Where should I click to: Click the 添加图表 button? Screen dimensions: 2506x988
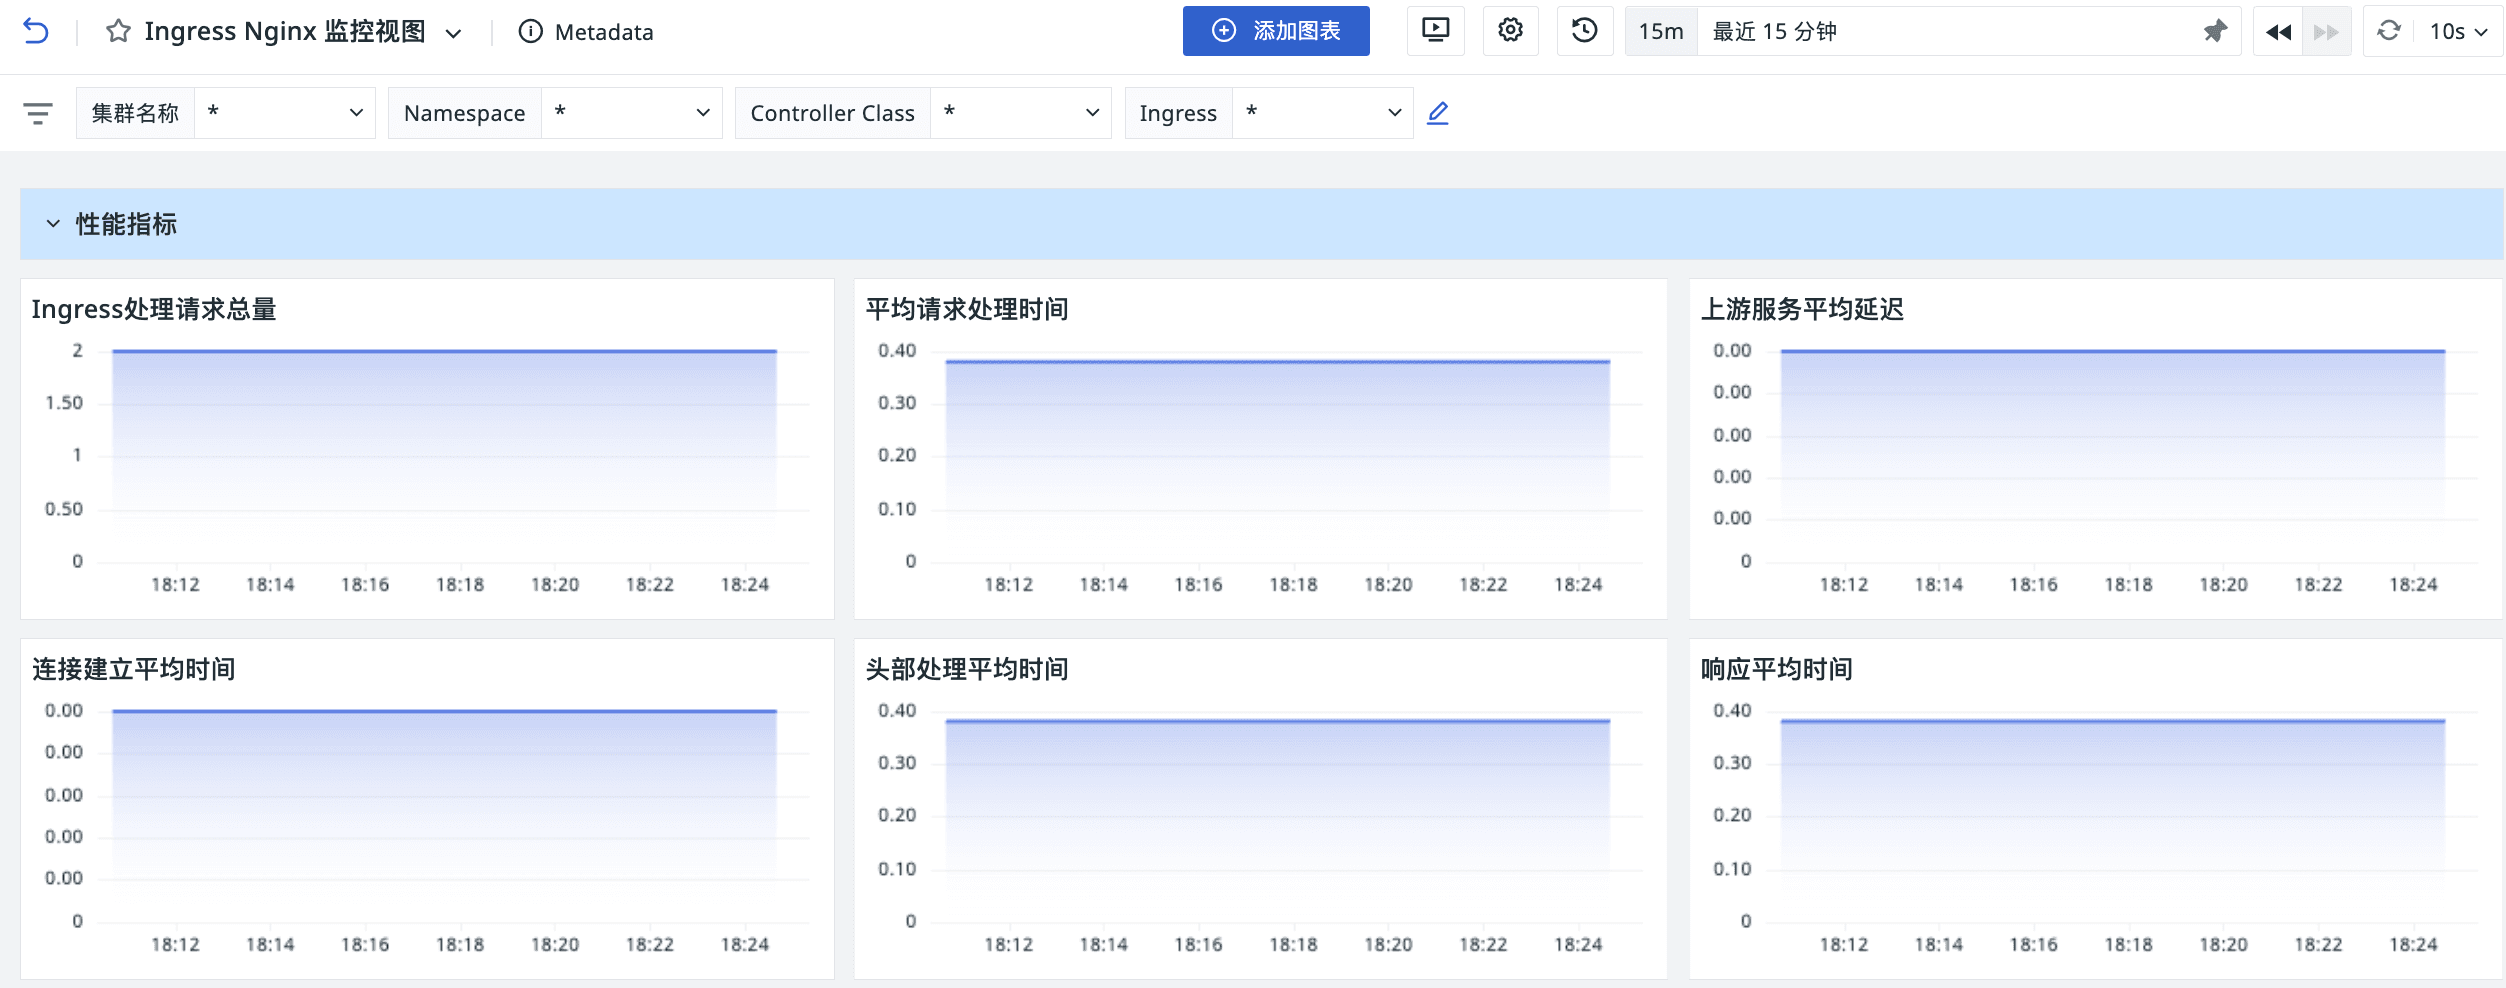click(x=1276, y=31)
